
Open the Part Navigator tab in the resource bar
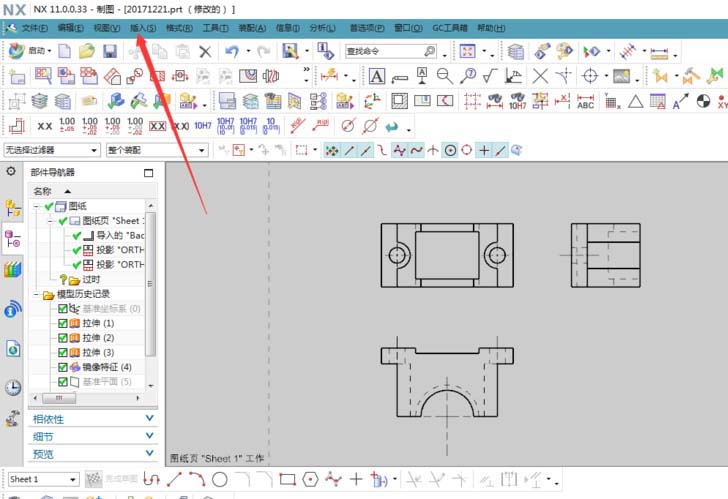pos(13,239)
